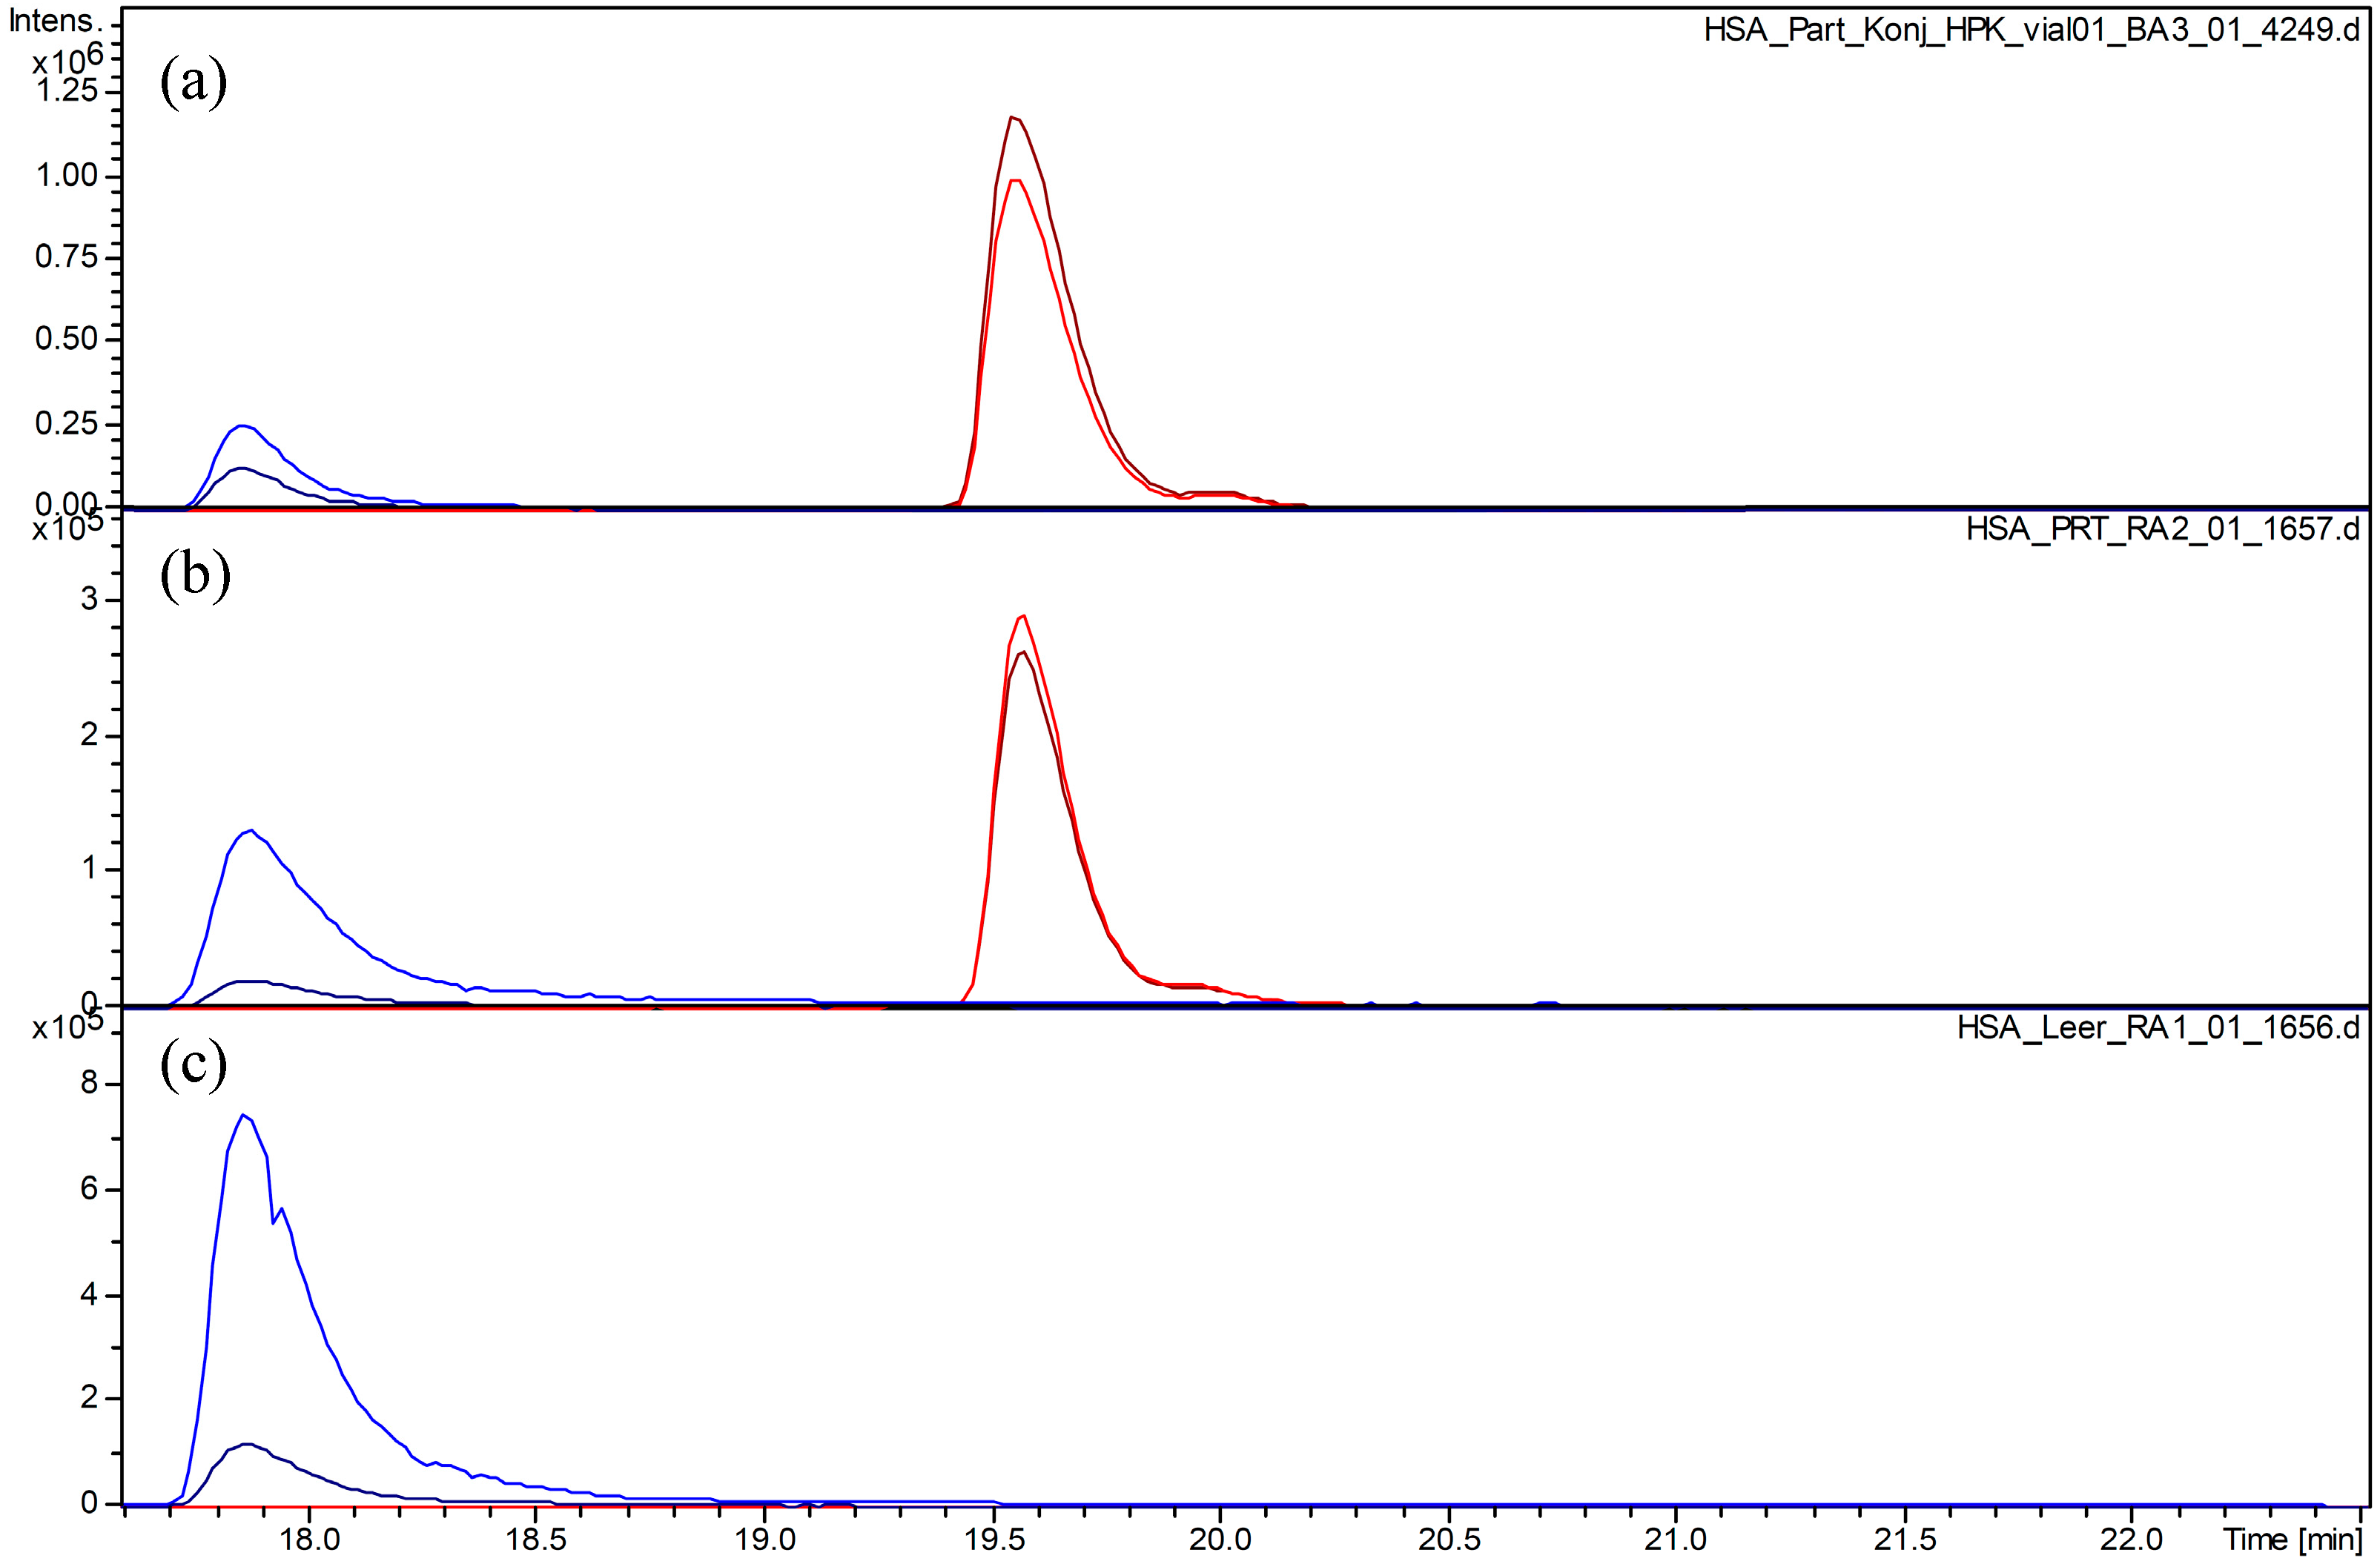Click the file label HSA_PRT_RA2_01_1657.d

click(2162, 529)
